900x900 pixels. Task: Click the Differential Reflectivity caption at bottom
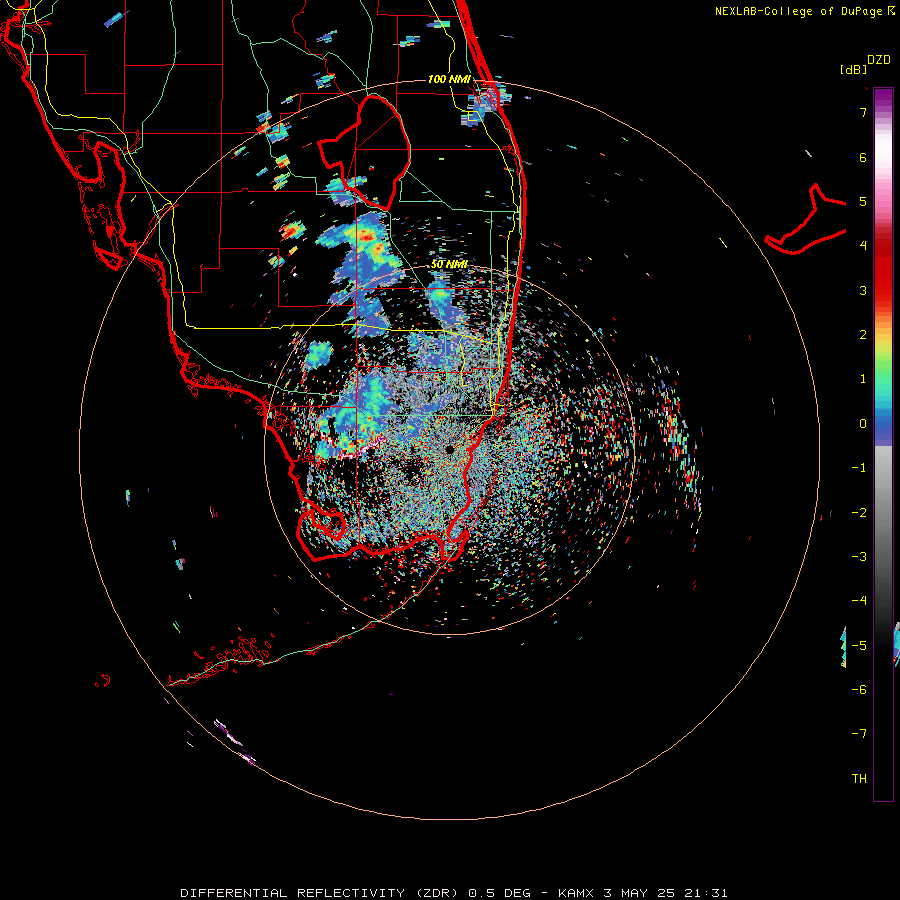453,893
